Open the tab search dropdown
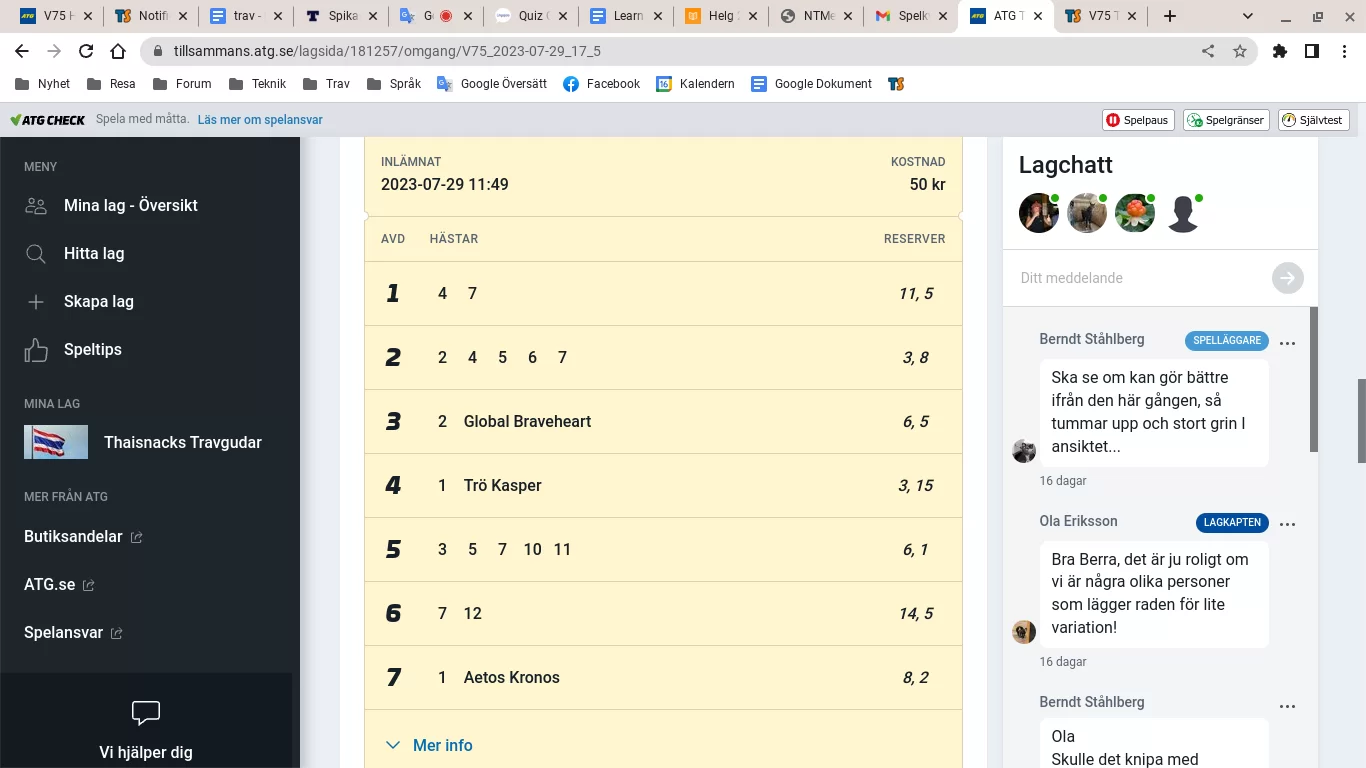Image resolution: width=1366 pixels, height=768 pixels. click(x=1248, y=16)
